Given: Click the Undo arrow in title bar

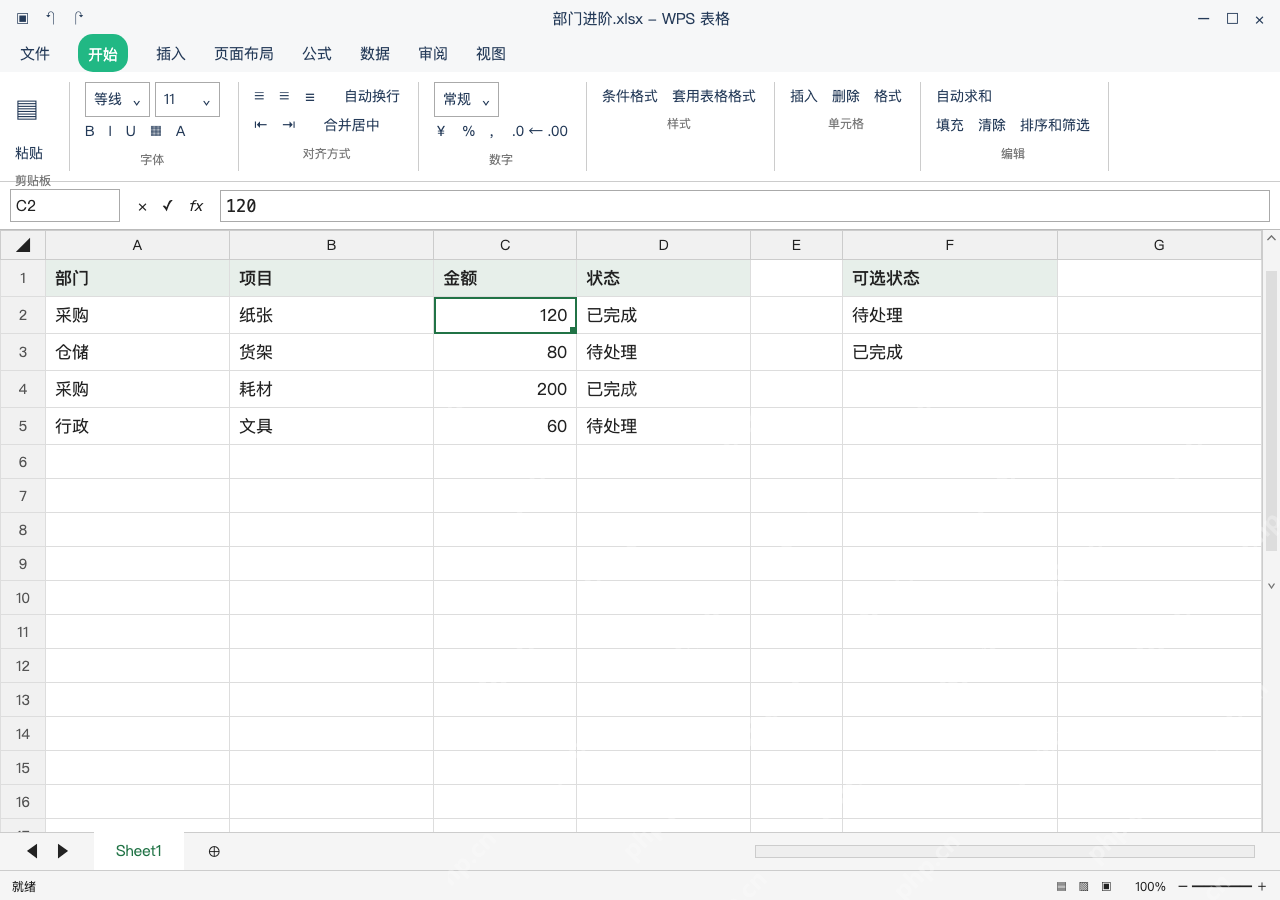Looking at the screenshot, I should (51, 18).
